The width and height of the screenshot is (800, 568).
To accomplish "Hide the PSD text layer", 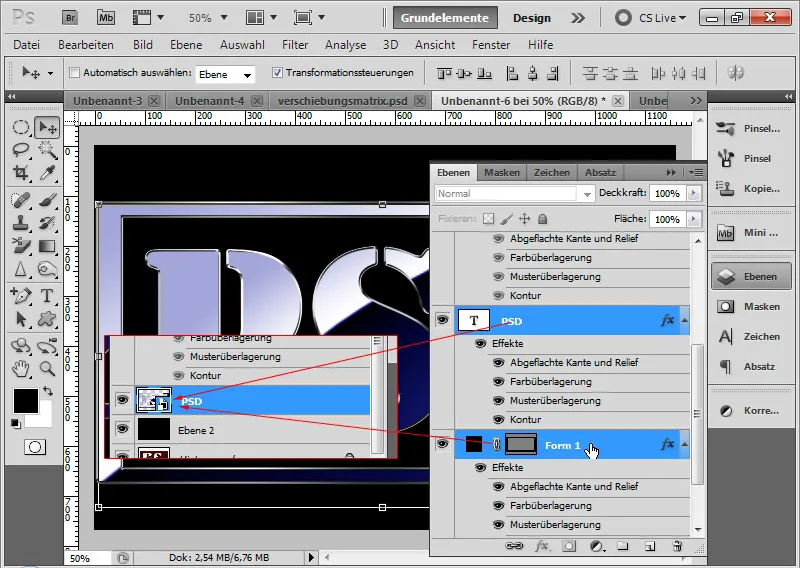I will 442,320.
